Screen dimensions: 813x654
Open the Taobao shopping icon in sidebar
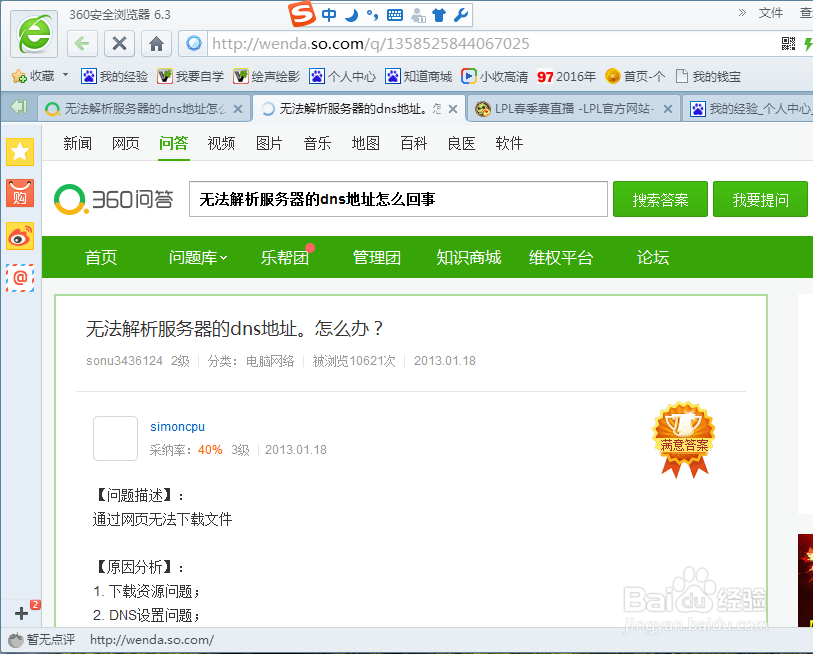click(x=20, y=193)
